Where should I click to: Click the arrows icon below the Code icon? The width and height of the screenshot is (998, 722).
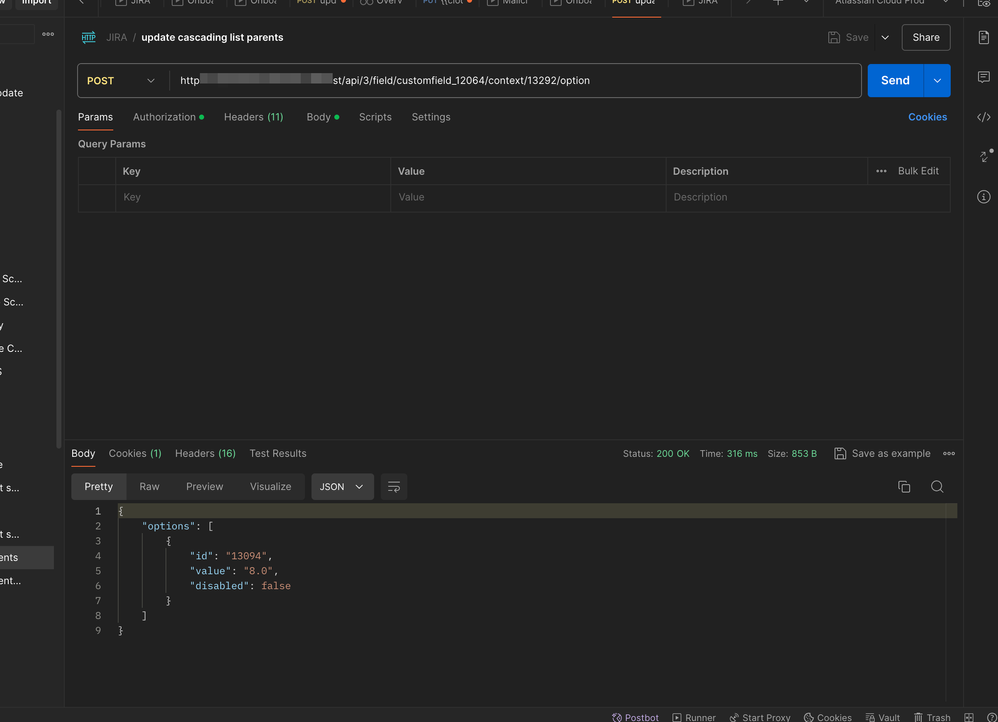[x=985, y=156]
